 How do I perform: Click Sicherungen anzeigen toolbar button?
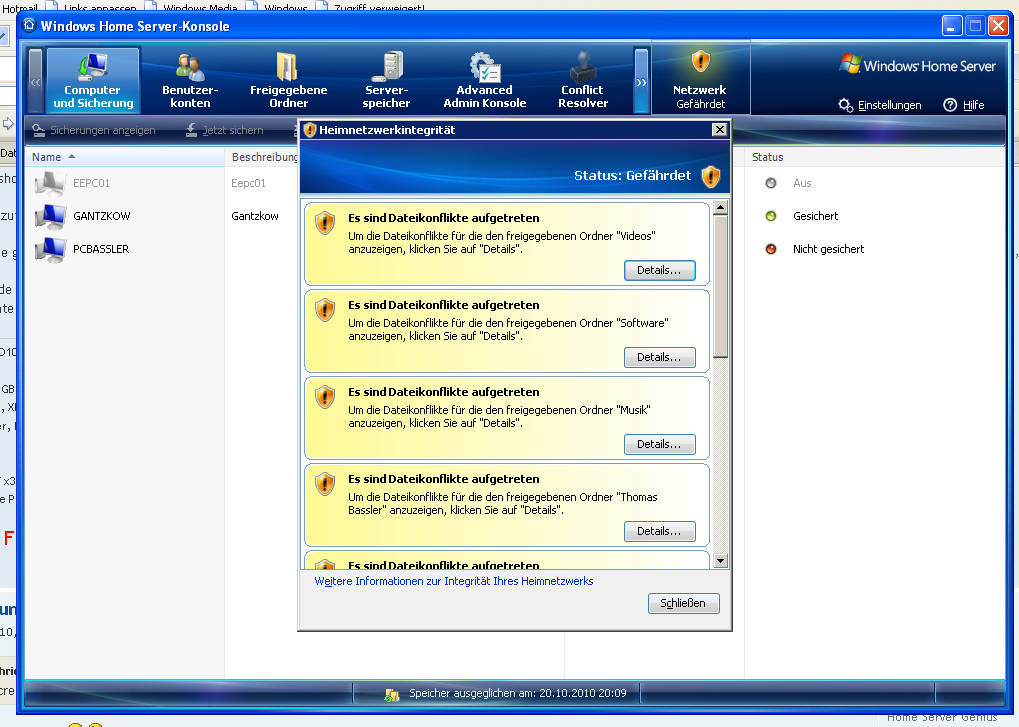94,130
